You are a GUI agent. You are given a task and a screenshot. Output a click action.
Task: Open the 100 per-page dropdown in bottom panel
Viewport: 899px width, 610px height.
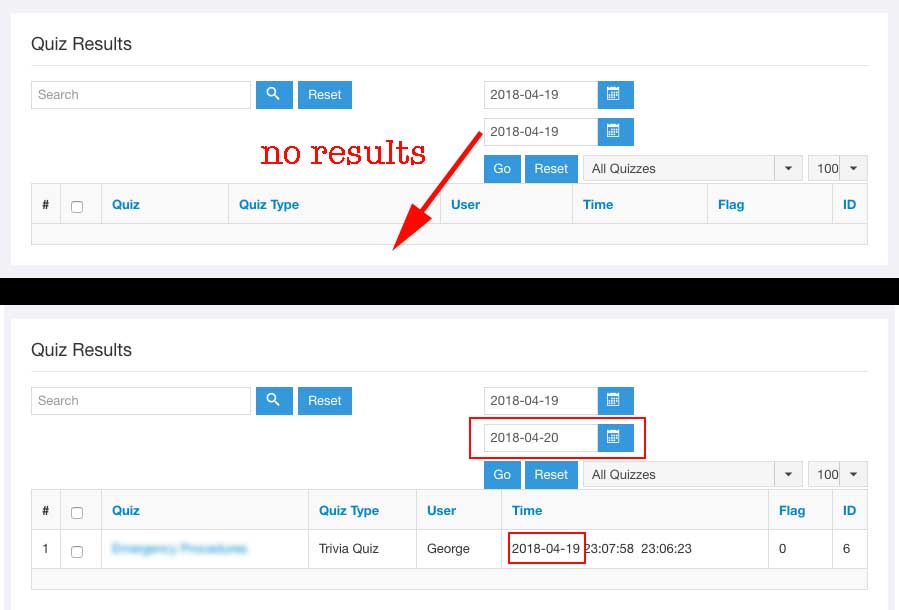pos(837,475)
